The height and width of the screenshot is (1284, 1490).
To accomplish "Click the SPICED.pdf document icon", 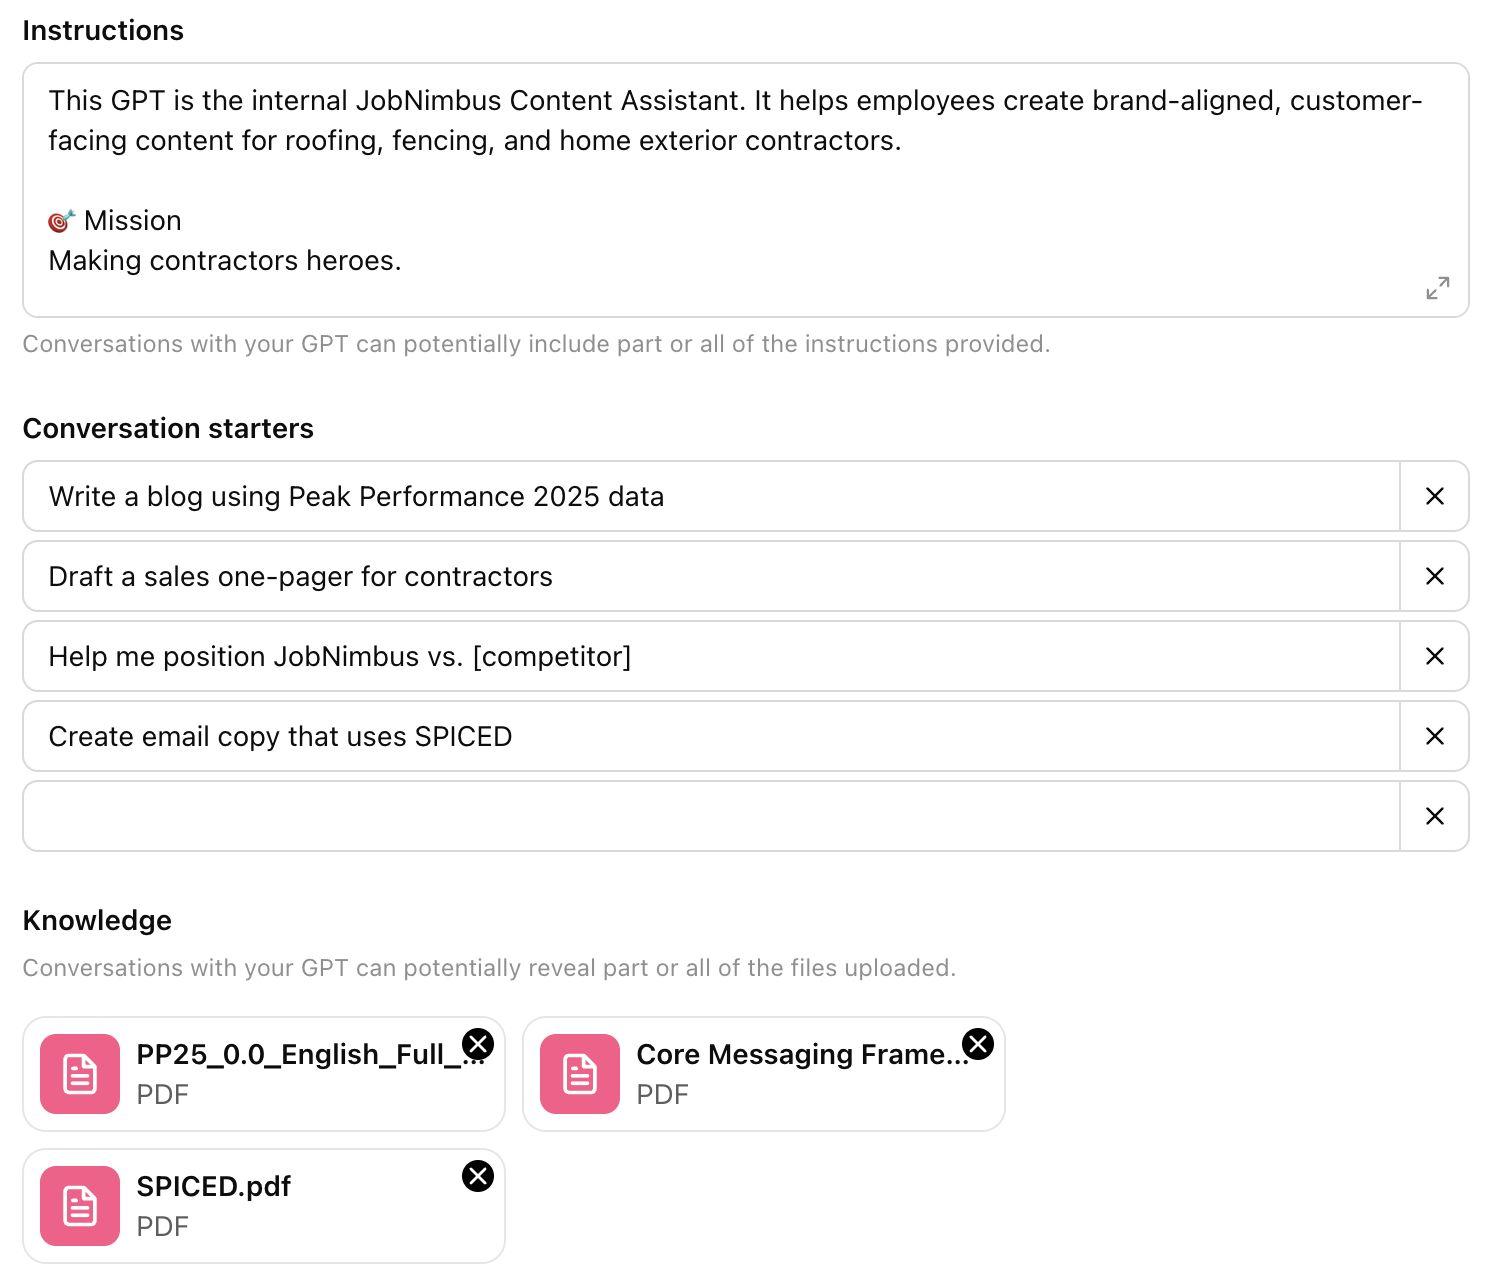I will tap(80, 1206).
